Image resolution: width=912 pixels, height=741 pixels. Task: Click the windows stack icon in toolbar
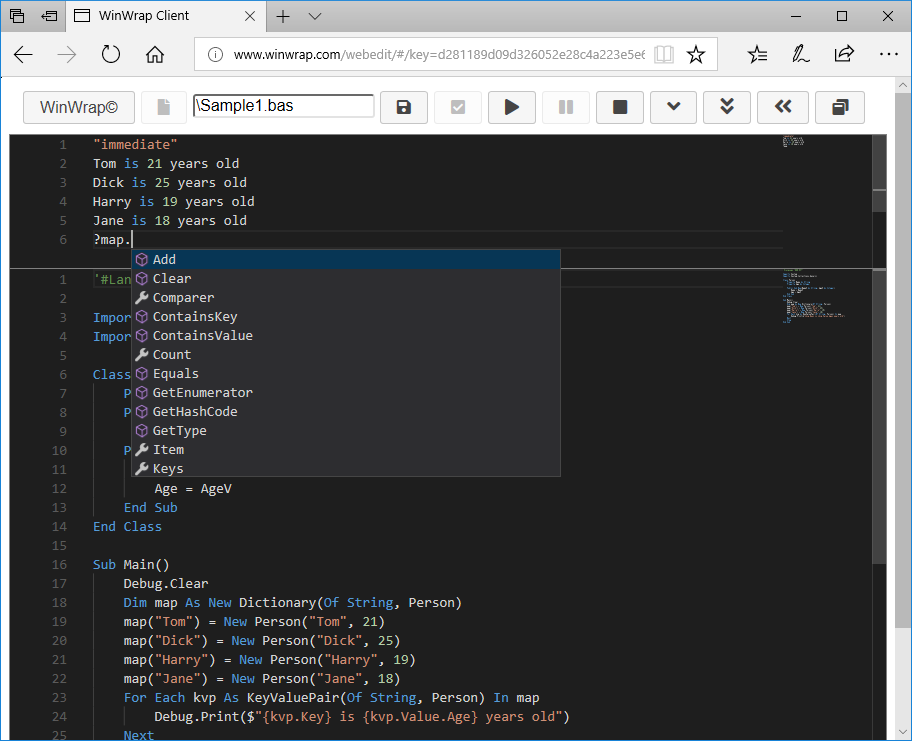840,107
